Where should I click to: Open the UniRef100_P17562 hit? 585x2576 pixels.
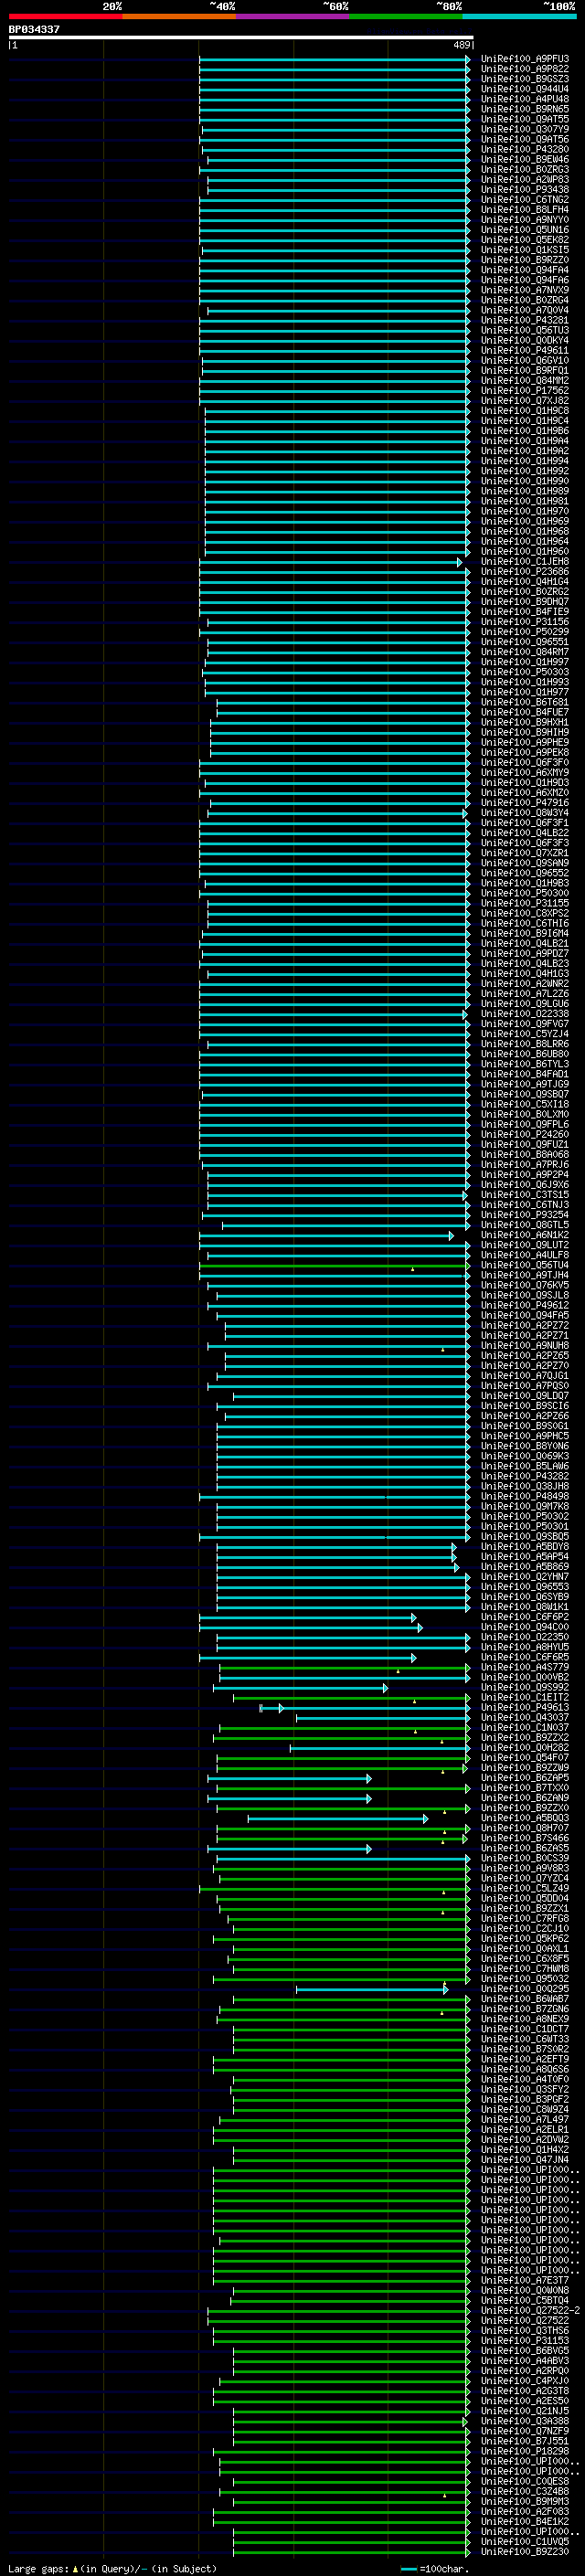coord(525,391)
